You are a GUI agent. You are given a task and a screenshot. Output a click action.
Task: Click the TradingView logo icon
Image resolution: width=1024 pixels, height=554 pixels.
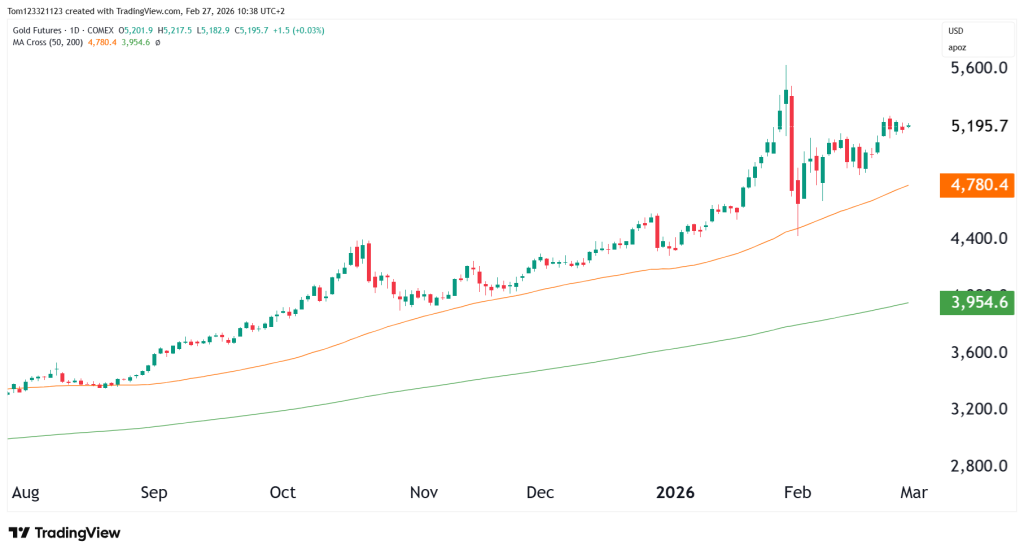click(19, 533)
